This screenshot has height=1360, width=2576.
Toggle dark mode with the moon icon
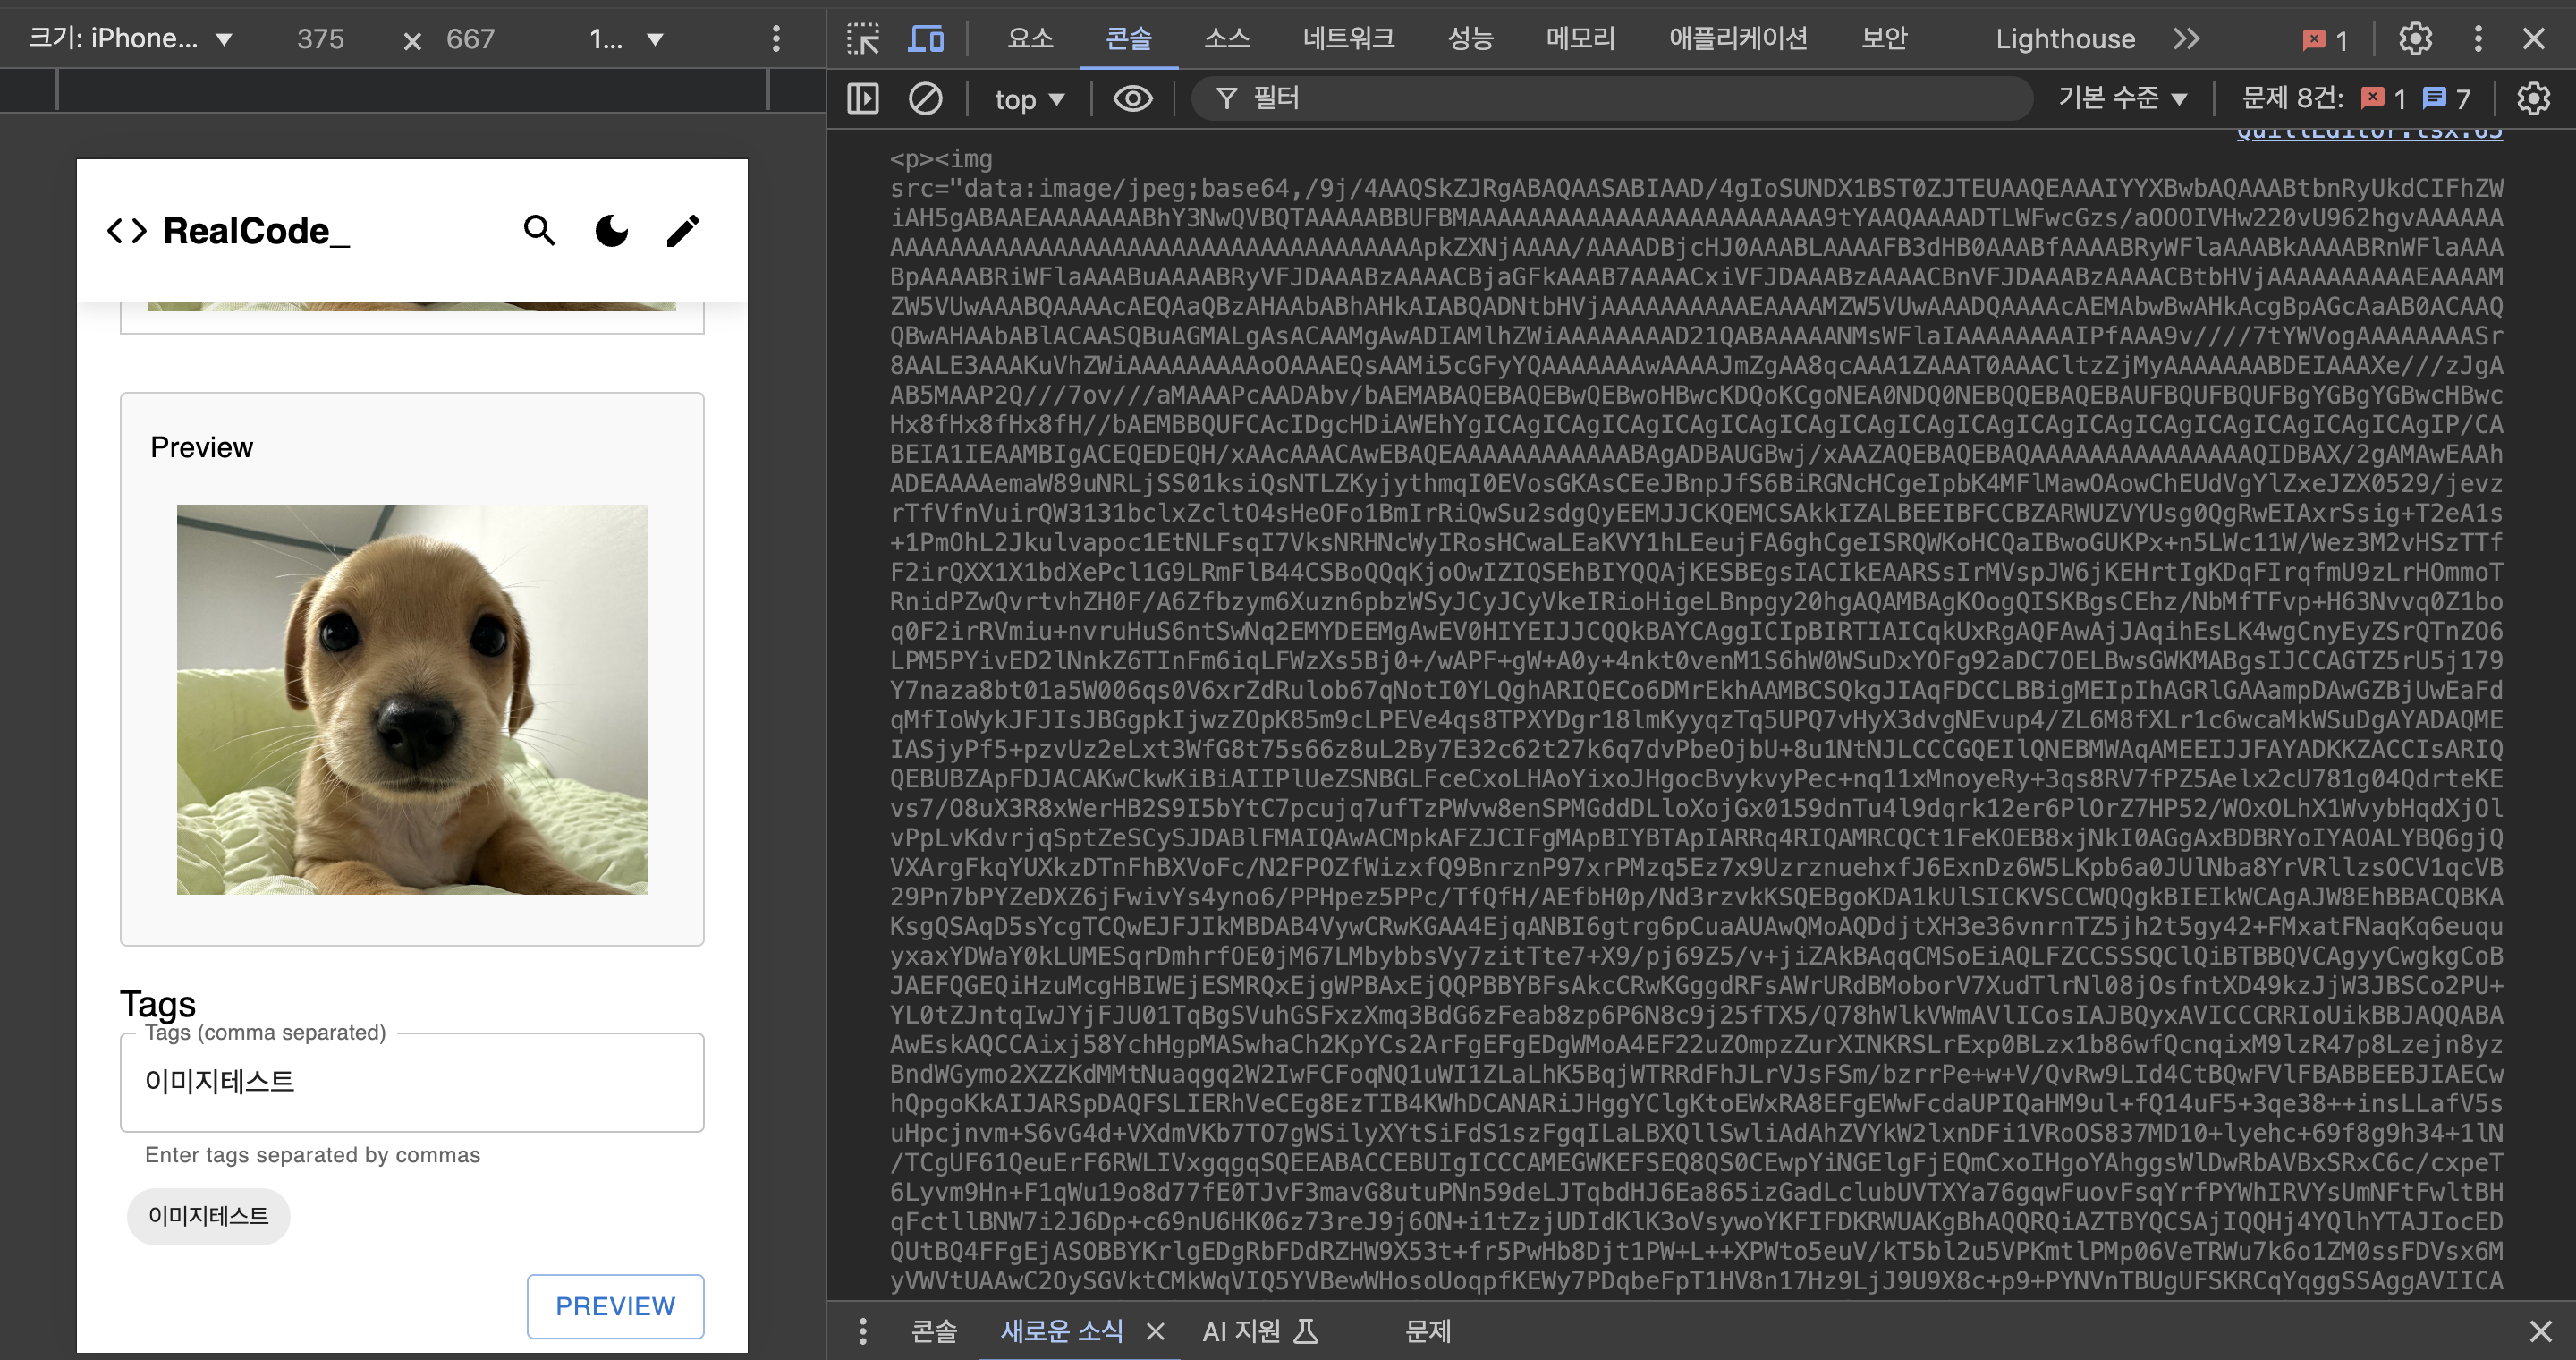point(611,231)
